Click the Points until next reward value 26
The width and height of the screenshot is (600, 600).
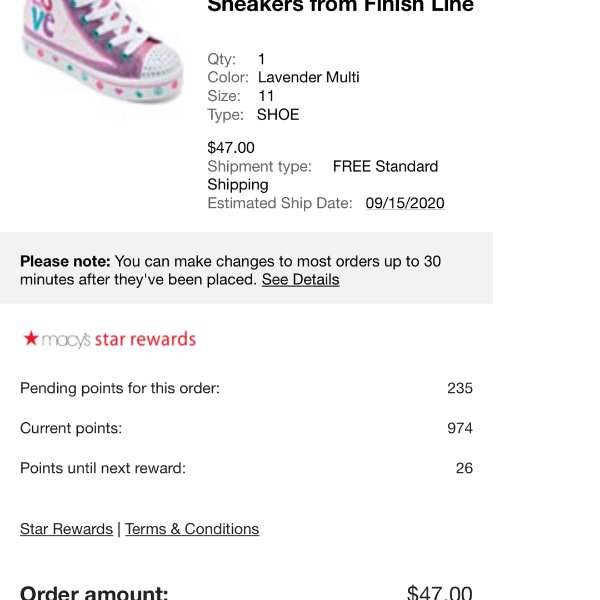(464, 468)
